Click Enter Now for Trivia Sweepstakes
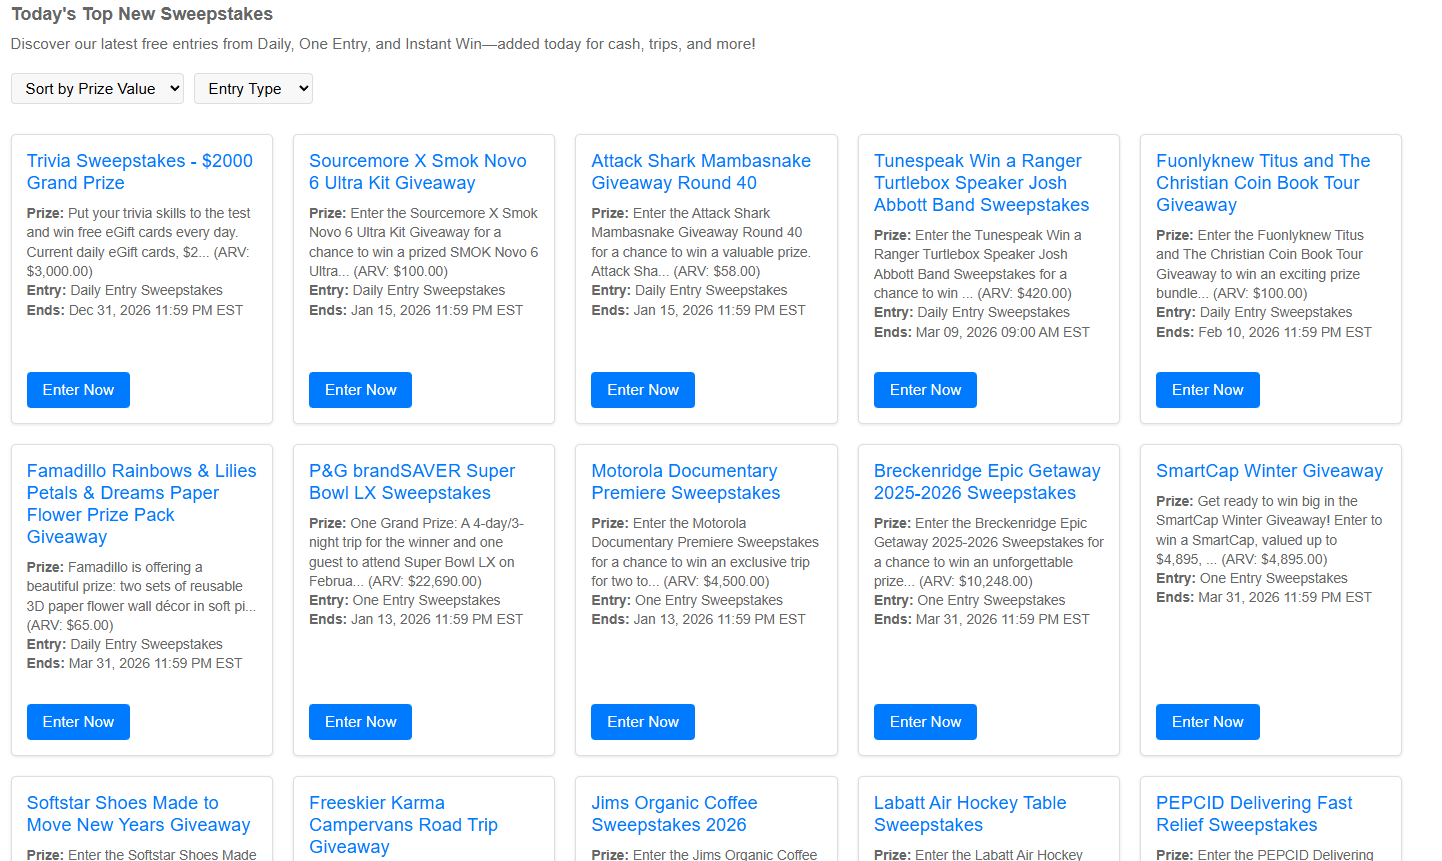1442x861 pixels. point(78,390)
